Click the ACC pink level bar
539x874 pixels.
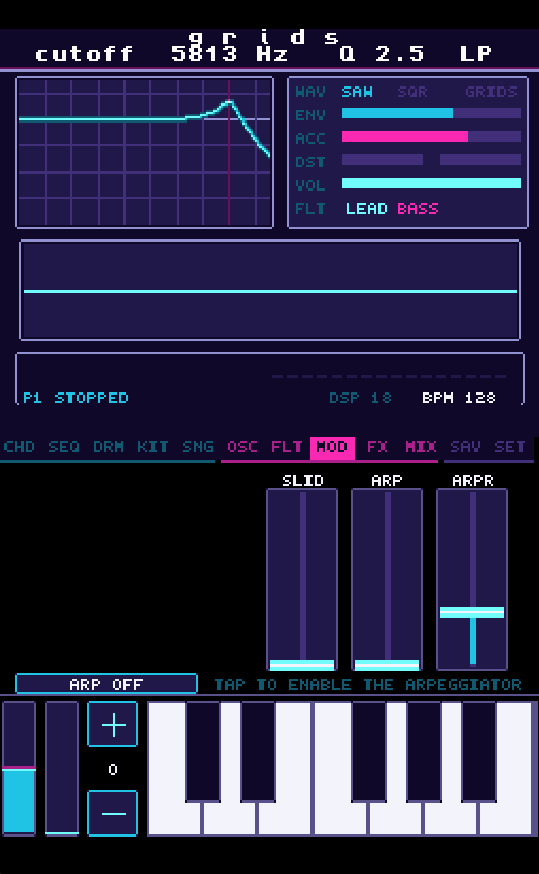point(405,137)
